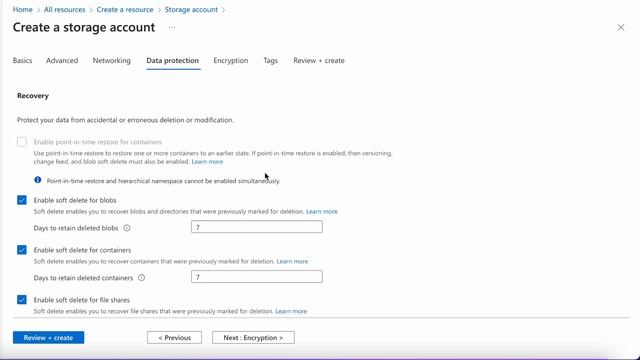640x360 pixels.
Task: Open the Storage account breadcrumb link
Action: [x=191, y=9]
